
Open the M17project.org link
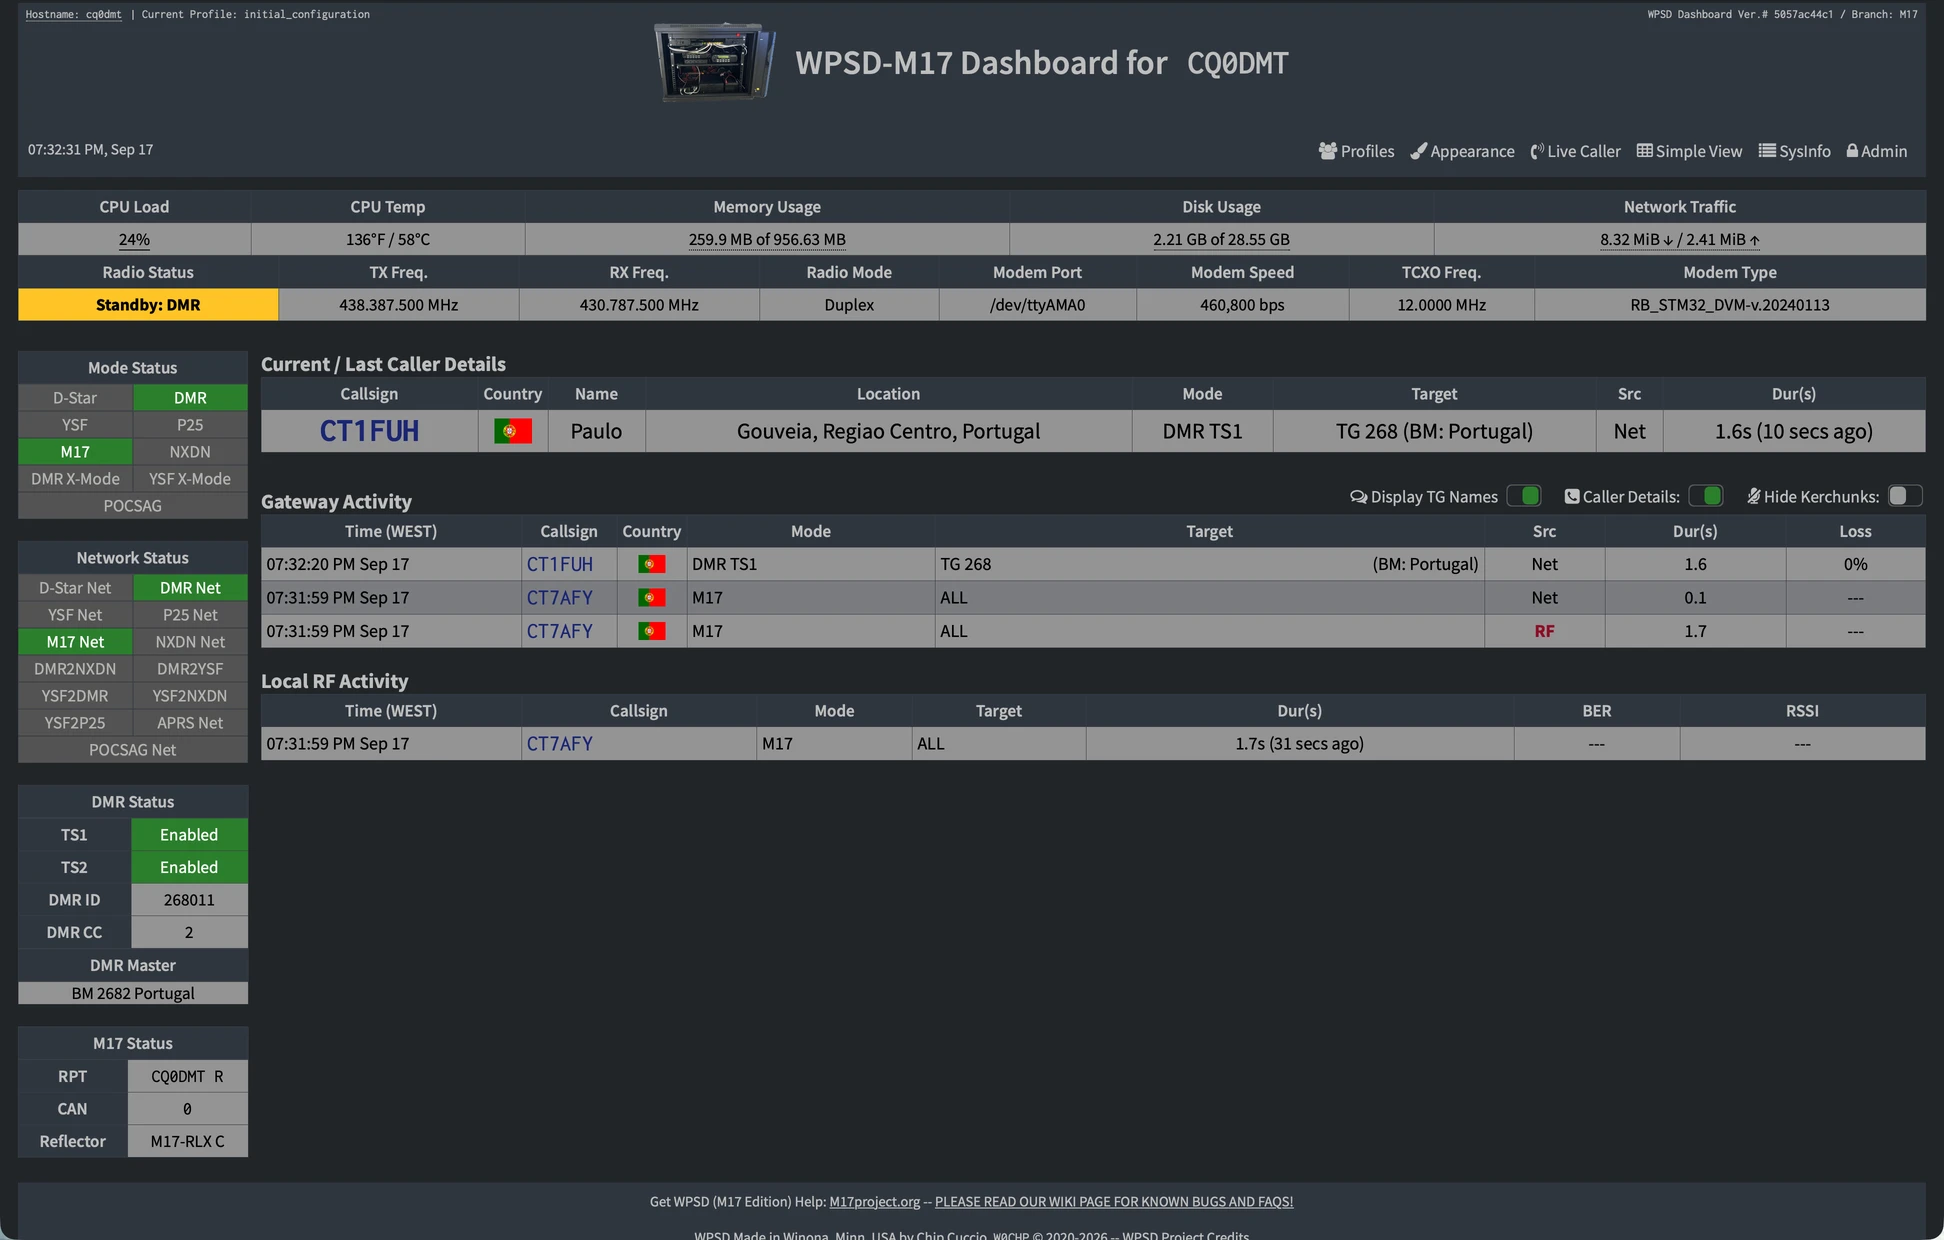[x=874, y=1202]
